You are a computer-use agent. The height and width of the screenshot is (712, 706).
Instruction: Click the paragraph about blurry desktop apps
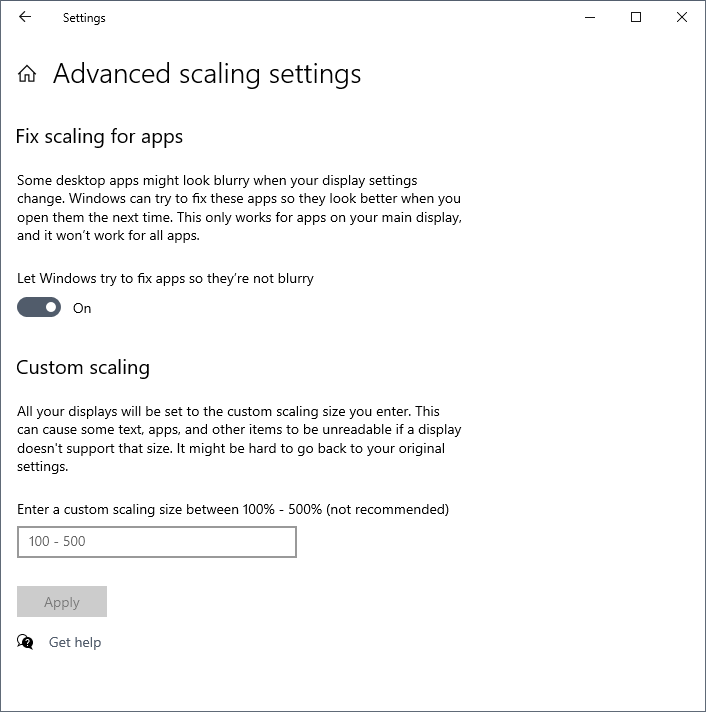click(239, 208)
